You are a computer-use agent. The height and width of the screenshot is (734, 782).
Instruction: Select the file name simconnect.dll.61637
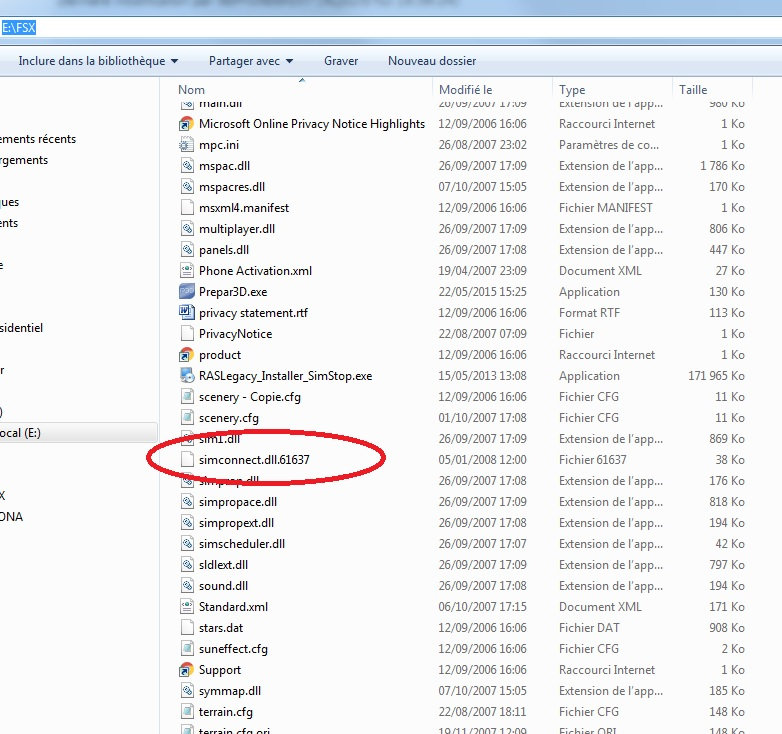point(254,460)
